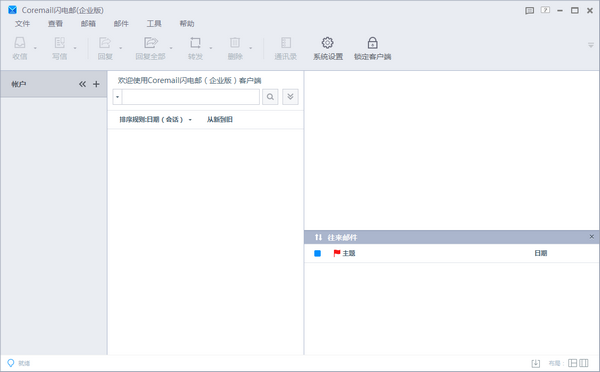600x372 pixels.
Task: Open the 帮助 menu
Action: coord(187,24)
